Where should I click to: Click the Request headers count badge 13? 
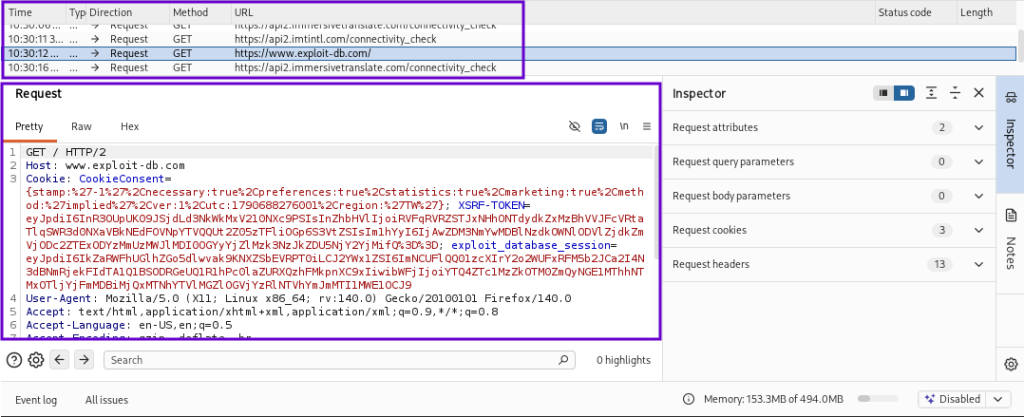(942, 264)
